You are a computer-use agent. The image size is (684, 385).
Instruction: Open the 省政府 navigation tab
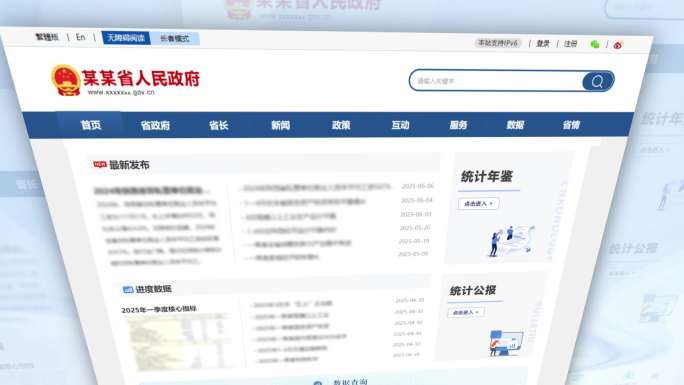pyautogui.click(x=155, y=126)
